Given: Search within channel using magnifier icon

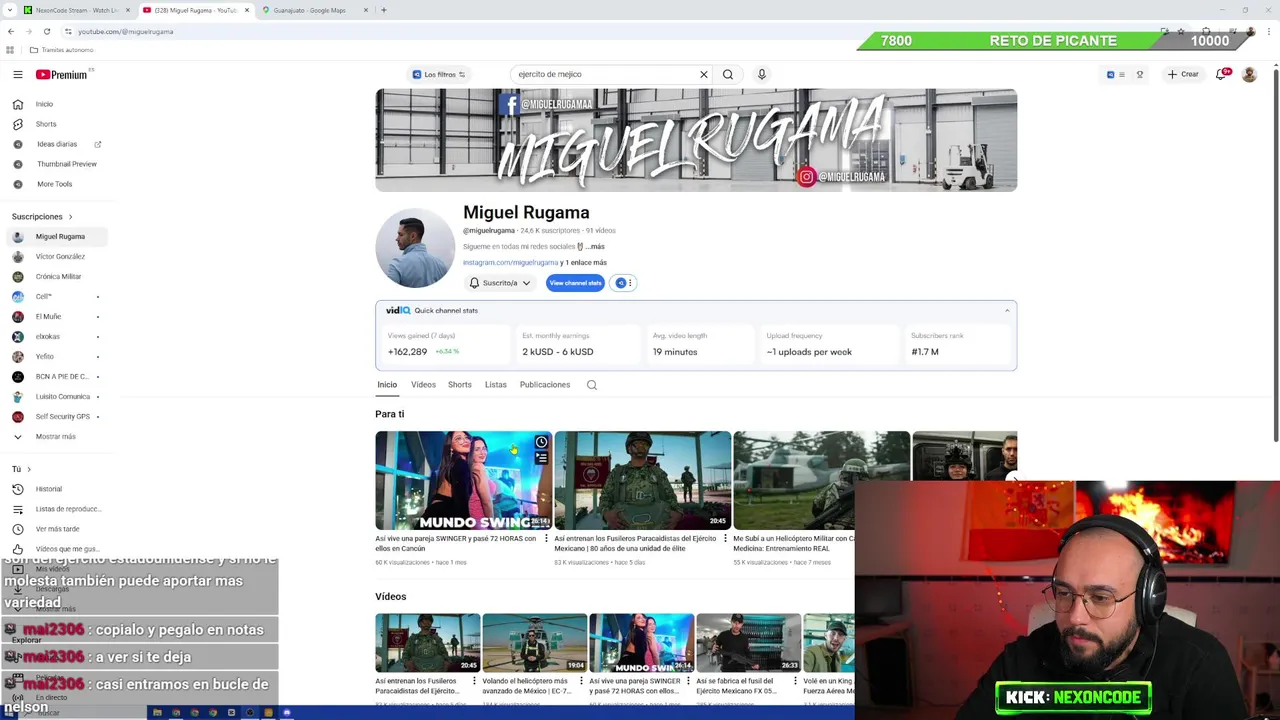Looking at the screenshot, I should 592,385.
